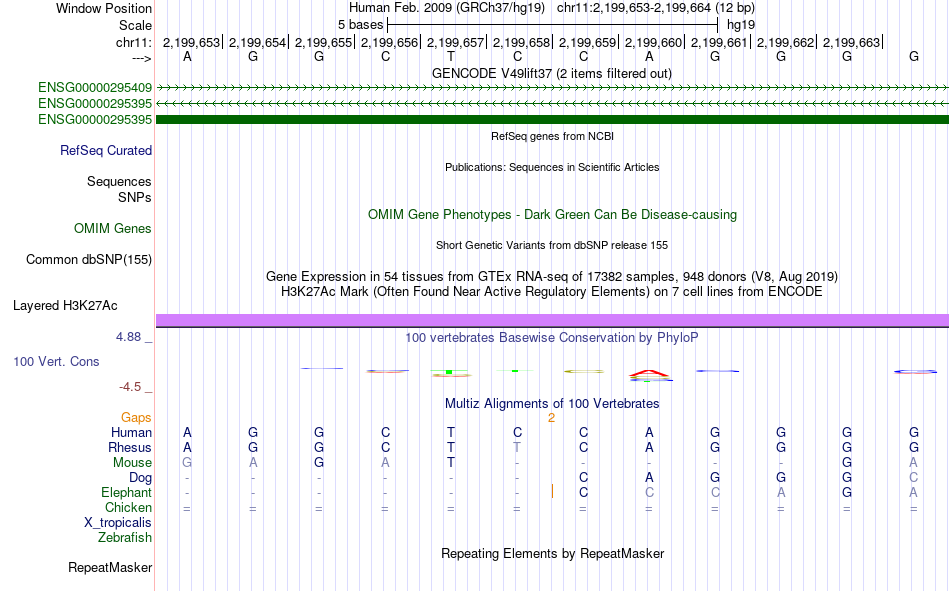Click the 'Sequences' track label
950x591 pixels.
pyautogui.click(x=119, y=181)
